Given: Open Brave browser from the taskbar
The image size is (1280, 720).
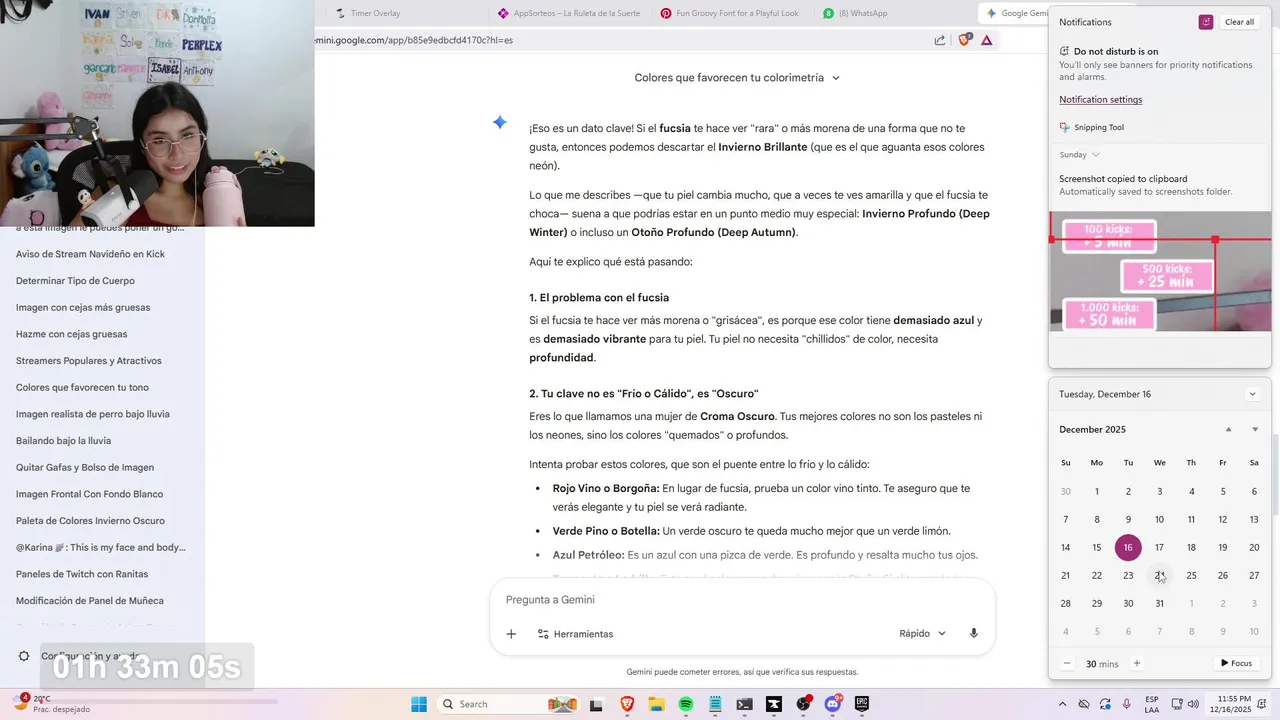Looking at the screenshot, I should [627, 704].
